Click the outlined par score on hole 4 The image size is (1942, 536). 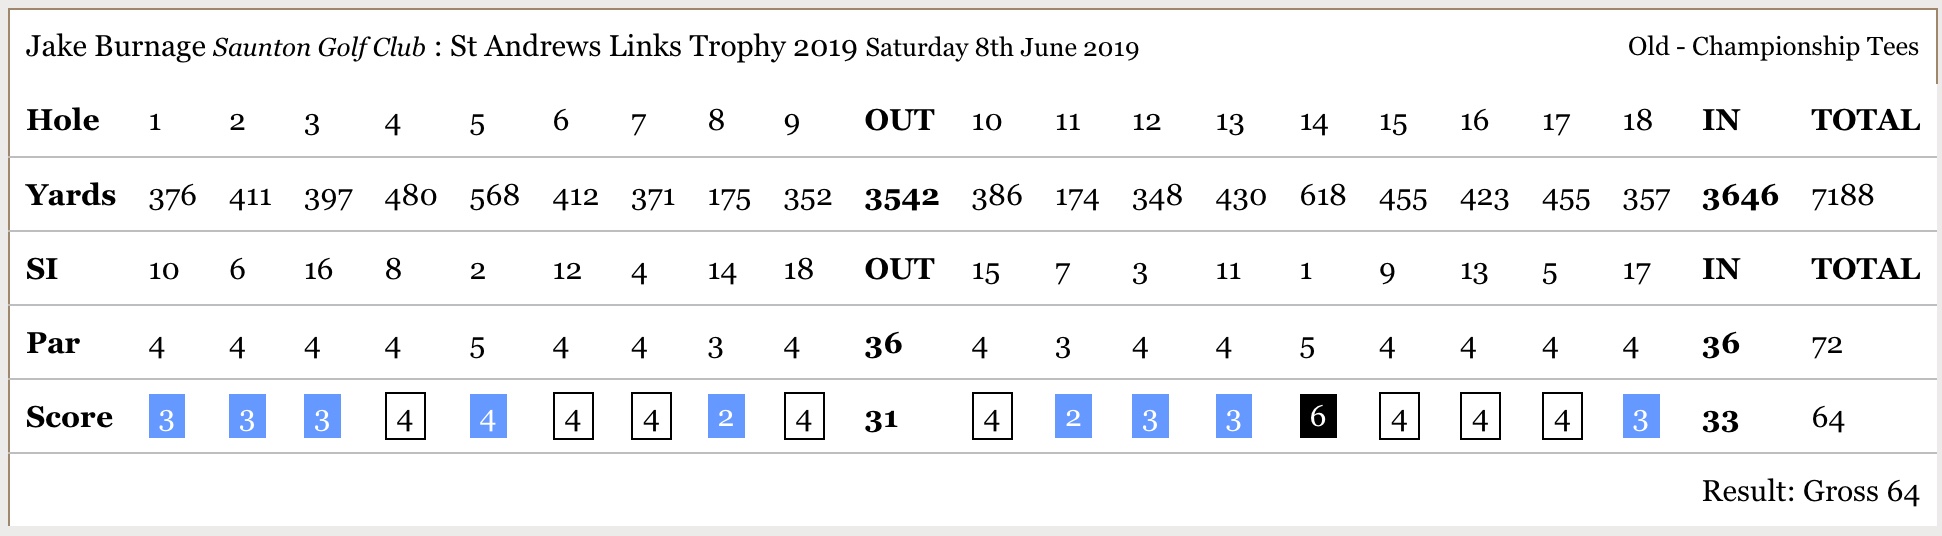click(x=405, y=417)
